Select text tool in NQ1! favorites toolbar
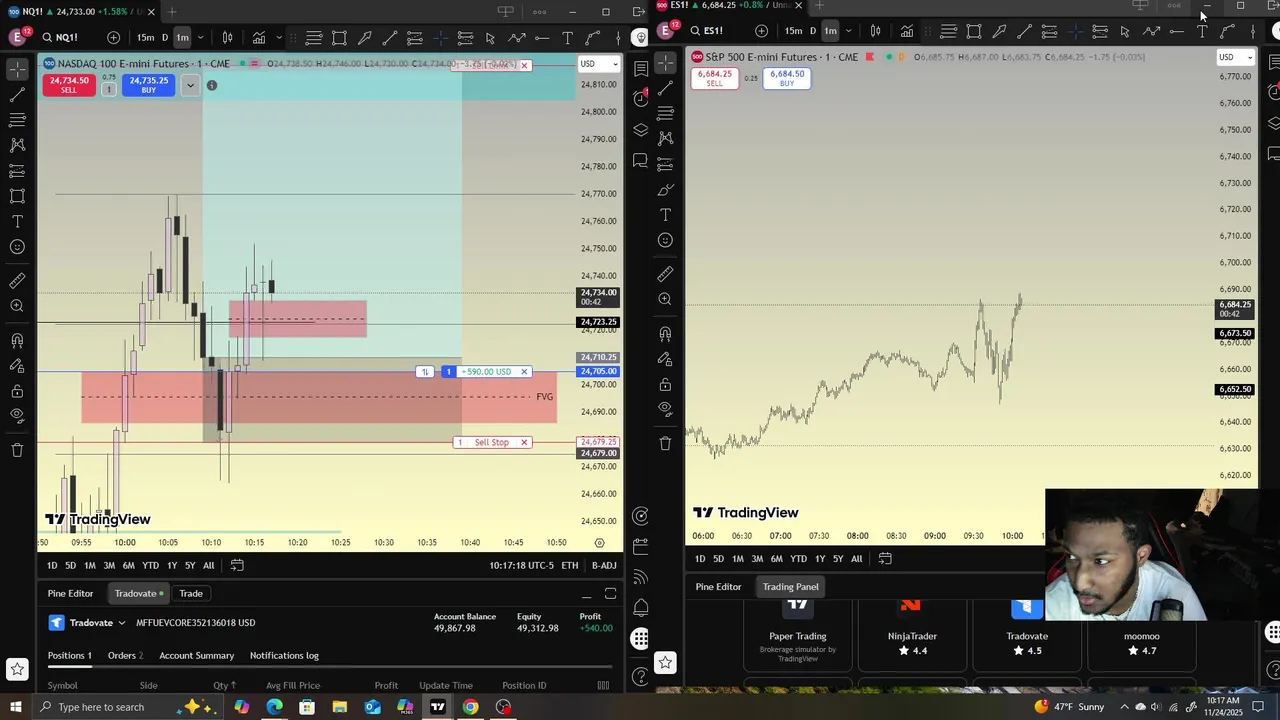1280x720 pixels. [567, 38]
